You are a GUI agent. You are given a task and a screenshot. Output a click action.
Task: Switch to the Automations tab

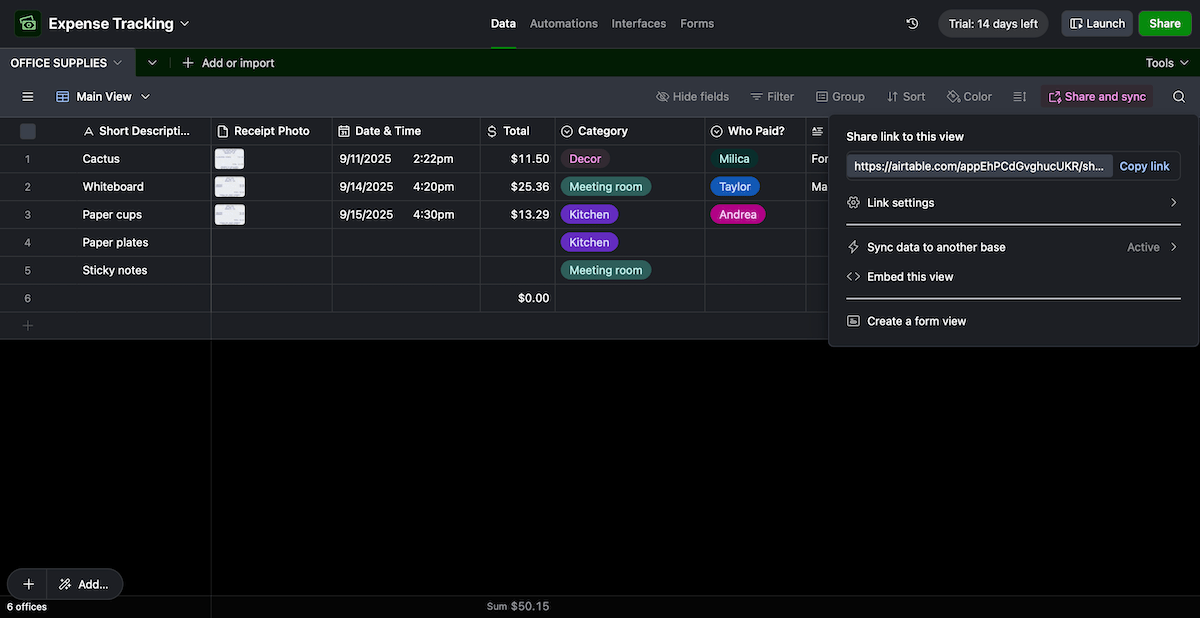563,22
